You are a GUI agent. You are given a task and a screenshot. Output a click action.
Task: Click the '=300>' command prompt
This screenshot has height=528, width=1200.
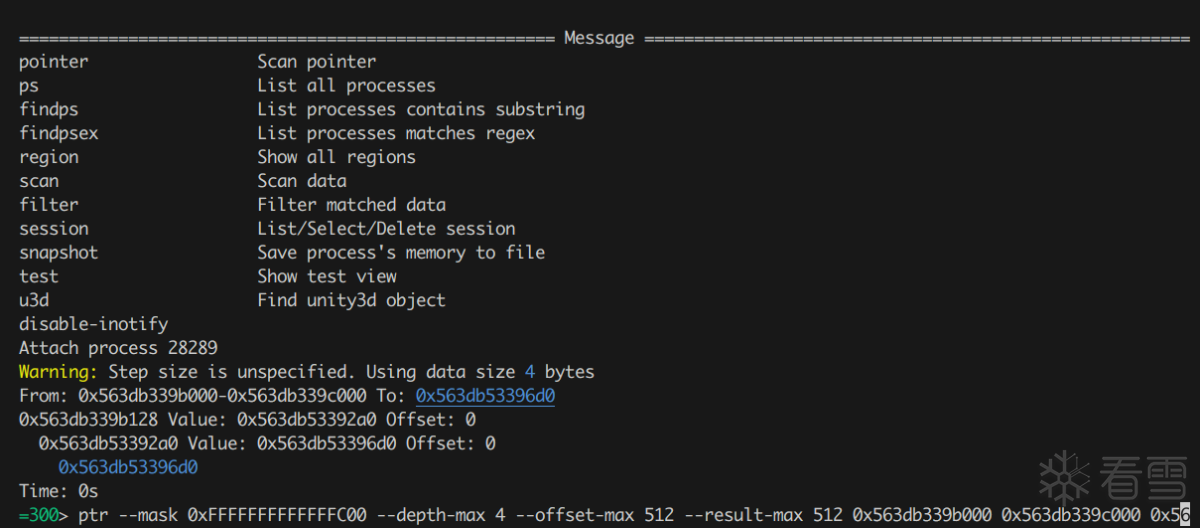[x=42, y=515]
